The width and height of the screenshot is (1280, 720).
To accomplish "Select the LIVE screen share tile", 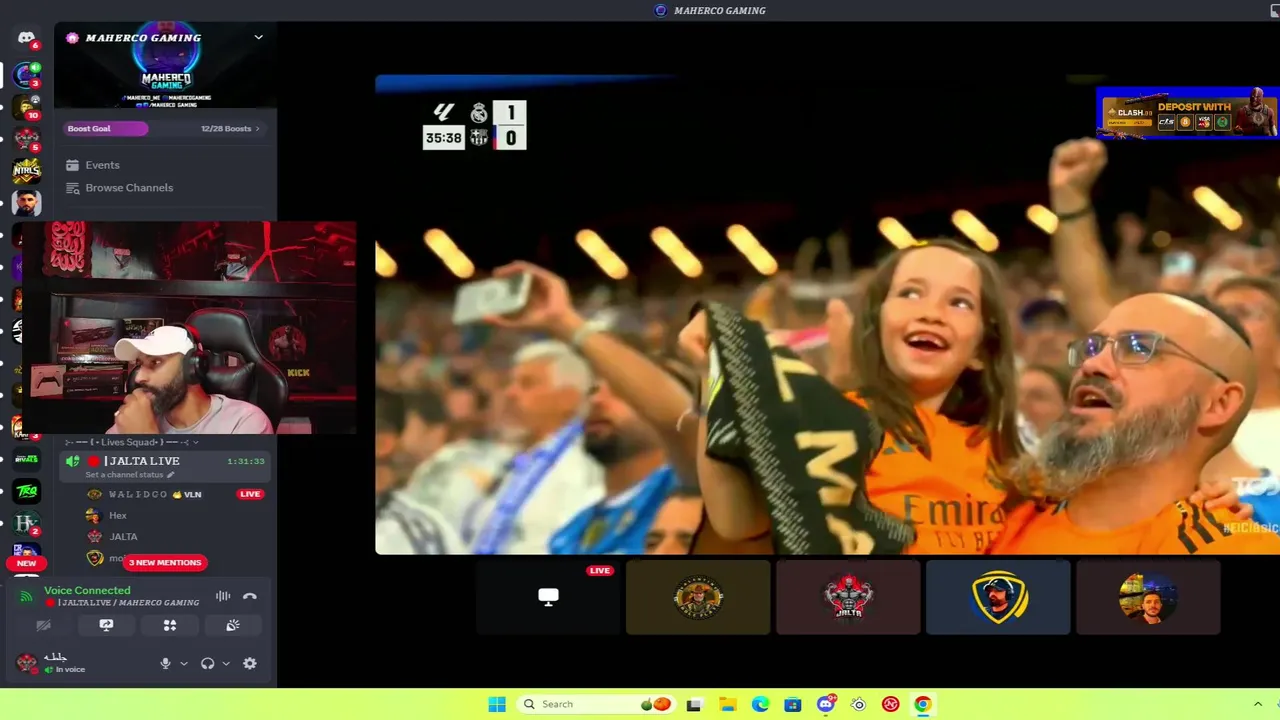I will pyautogui.click(x=548, y=597).
